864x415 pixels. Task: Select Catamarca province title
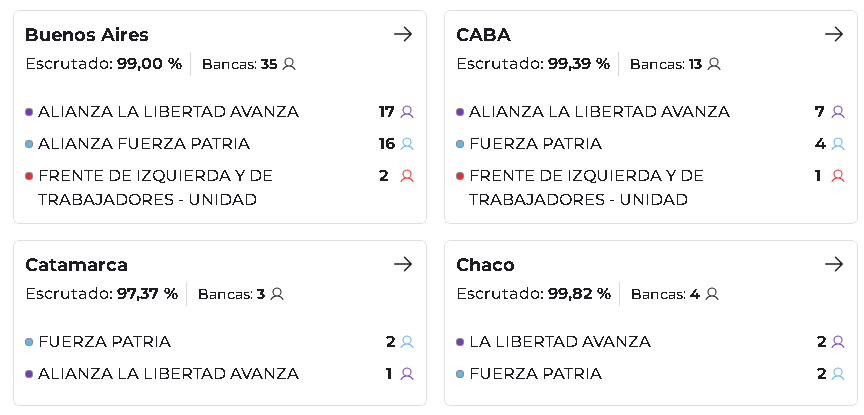click(76, 265)
